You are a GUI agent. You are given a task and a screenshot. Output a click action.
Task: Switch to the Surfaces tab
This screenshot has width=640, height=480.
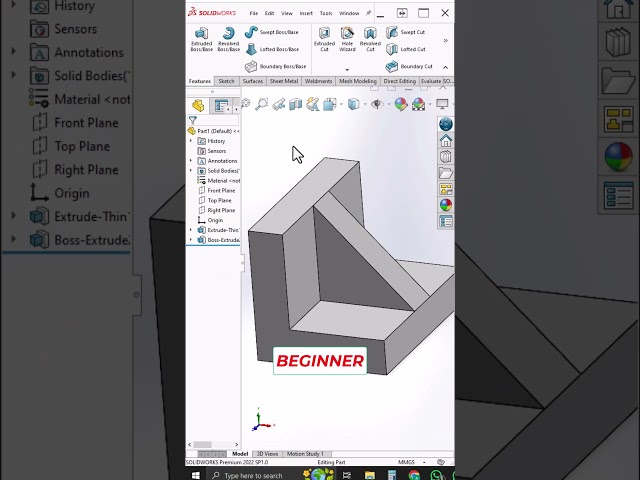253,81
